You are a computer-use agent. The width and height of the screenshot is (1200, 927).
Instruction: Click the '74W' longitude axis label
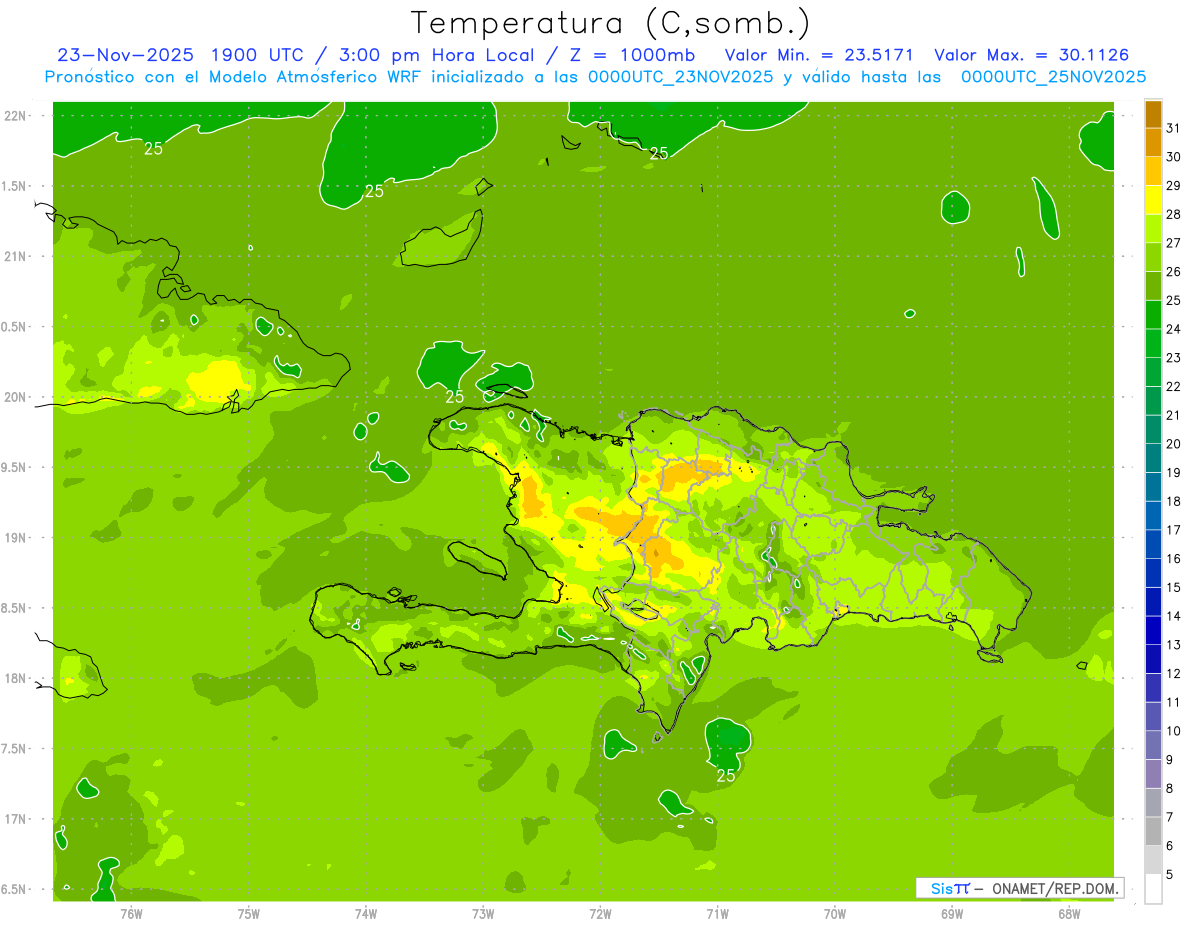click(x=365, y=914)
